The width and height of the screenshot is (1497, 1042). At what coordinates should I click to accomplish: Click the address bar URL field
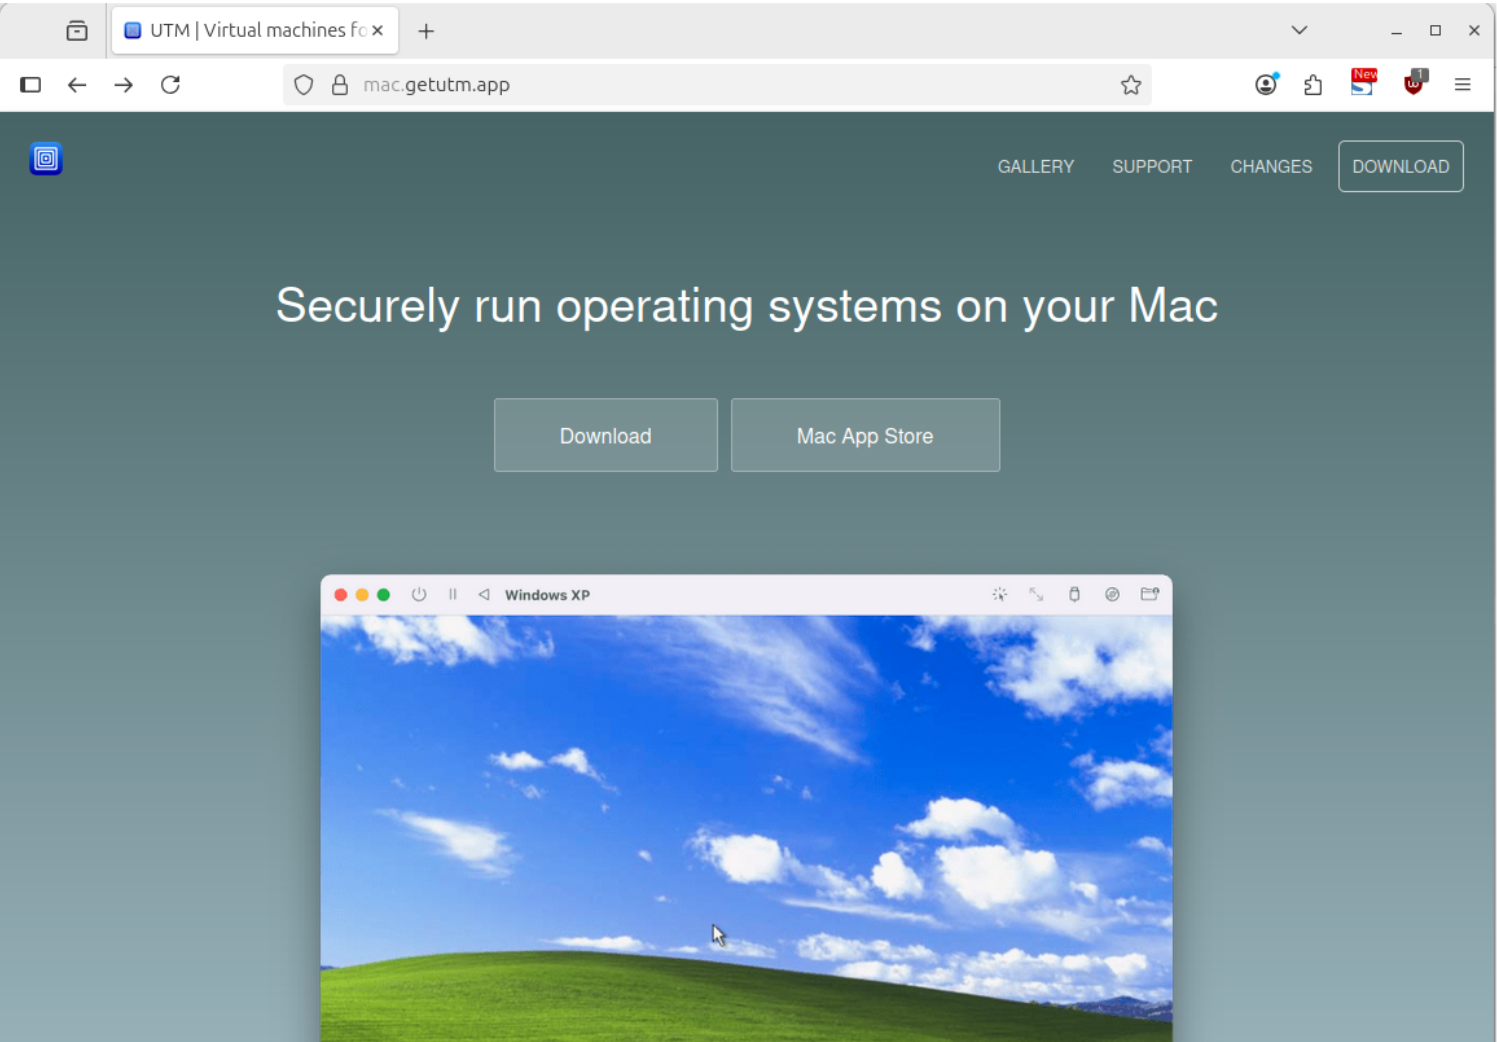(717, 85)
